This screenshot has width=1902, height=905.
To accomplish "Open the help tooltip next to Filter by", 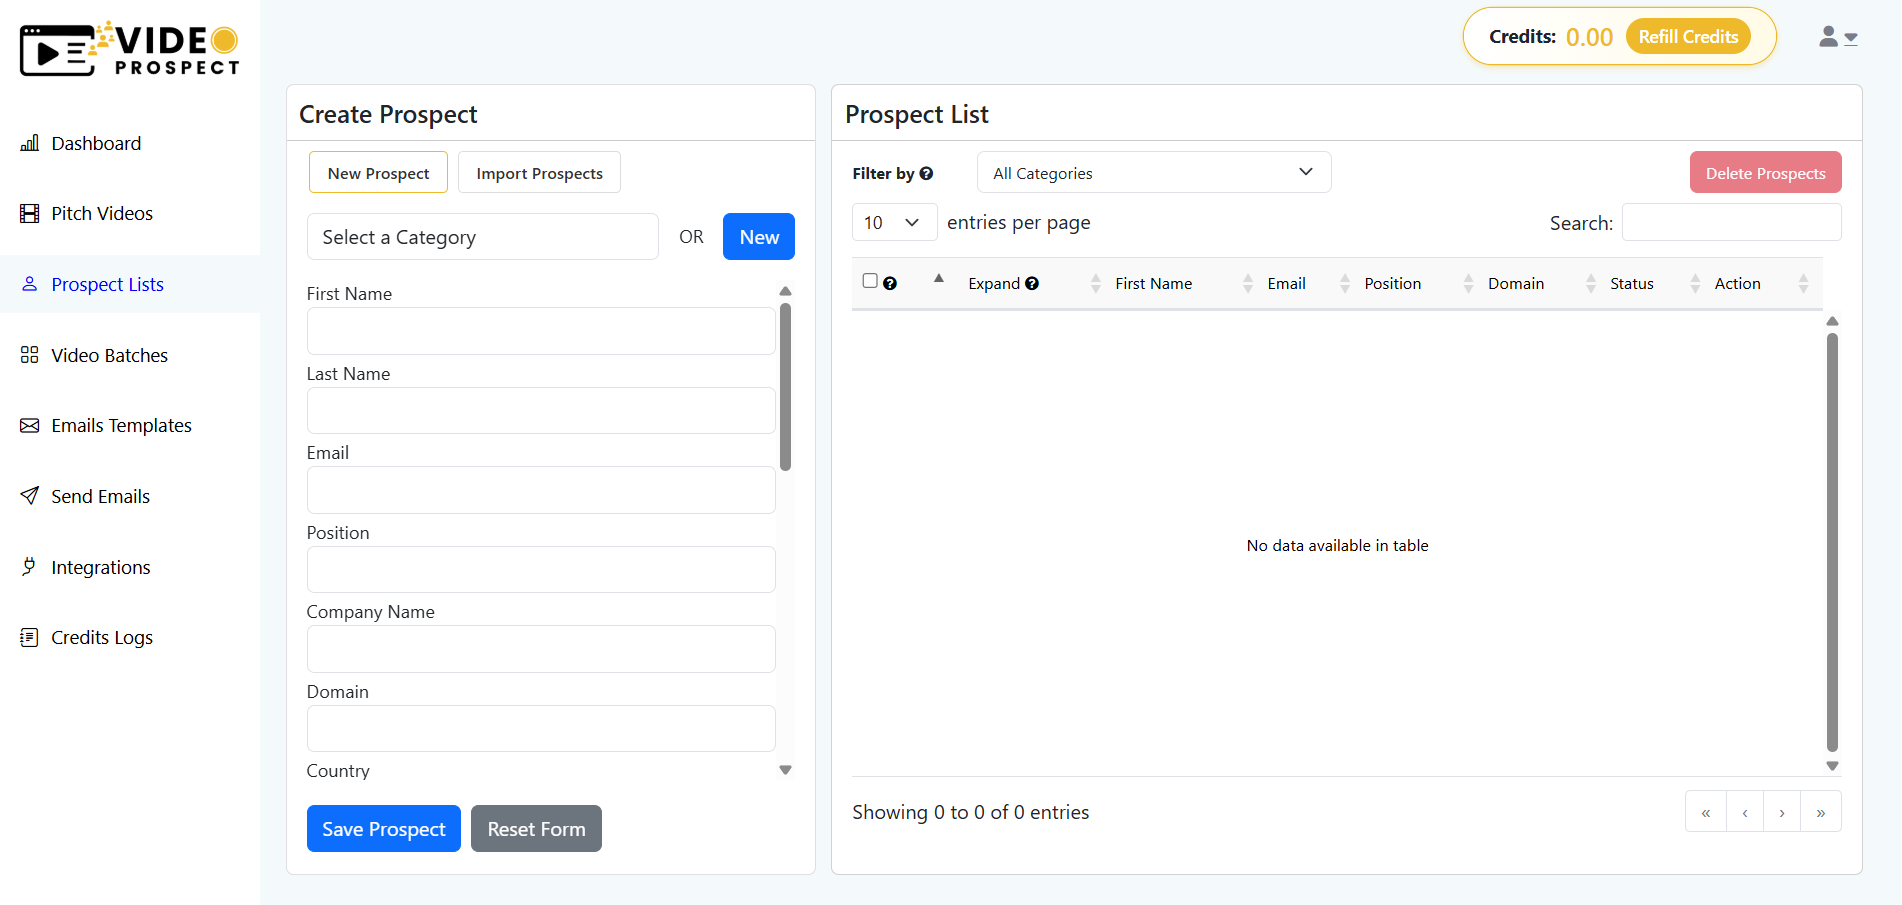I will 927,173.
